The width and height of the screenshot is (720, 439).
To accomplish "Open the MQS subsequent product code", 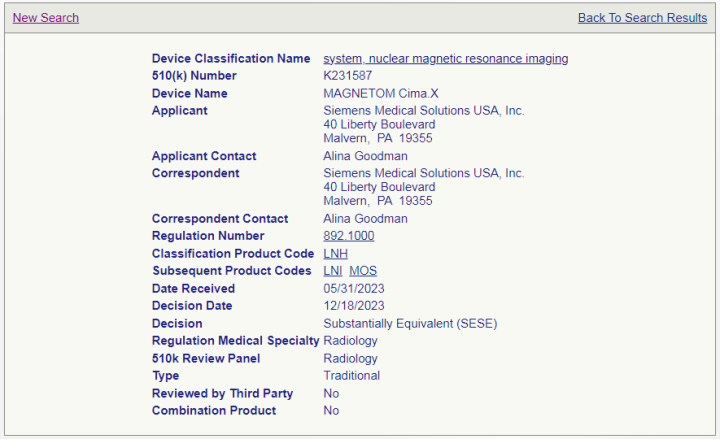I will coord(363,271).
